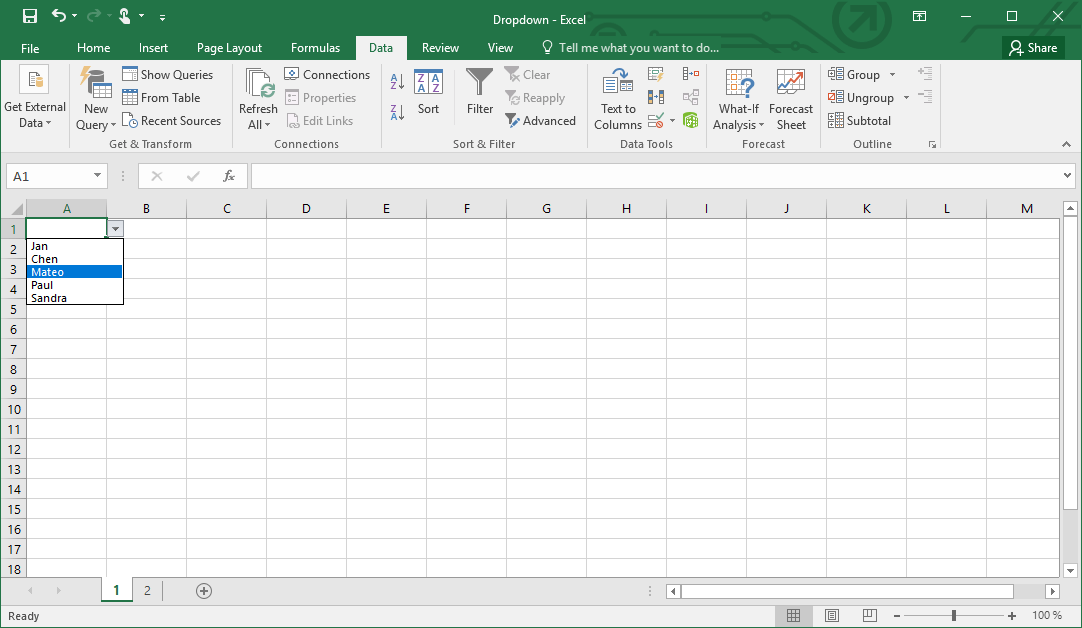Select the Text to Columns tool
This screenshot has height=628, width=1082.
coord(617,98)
